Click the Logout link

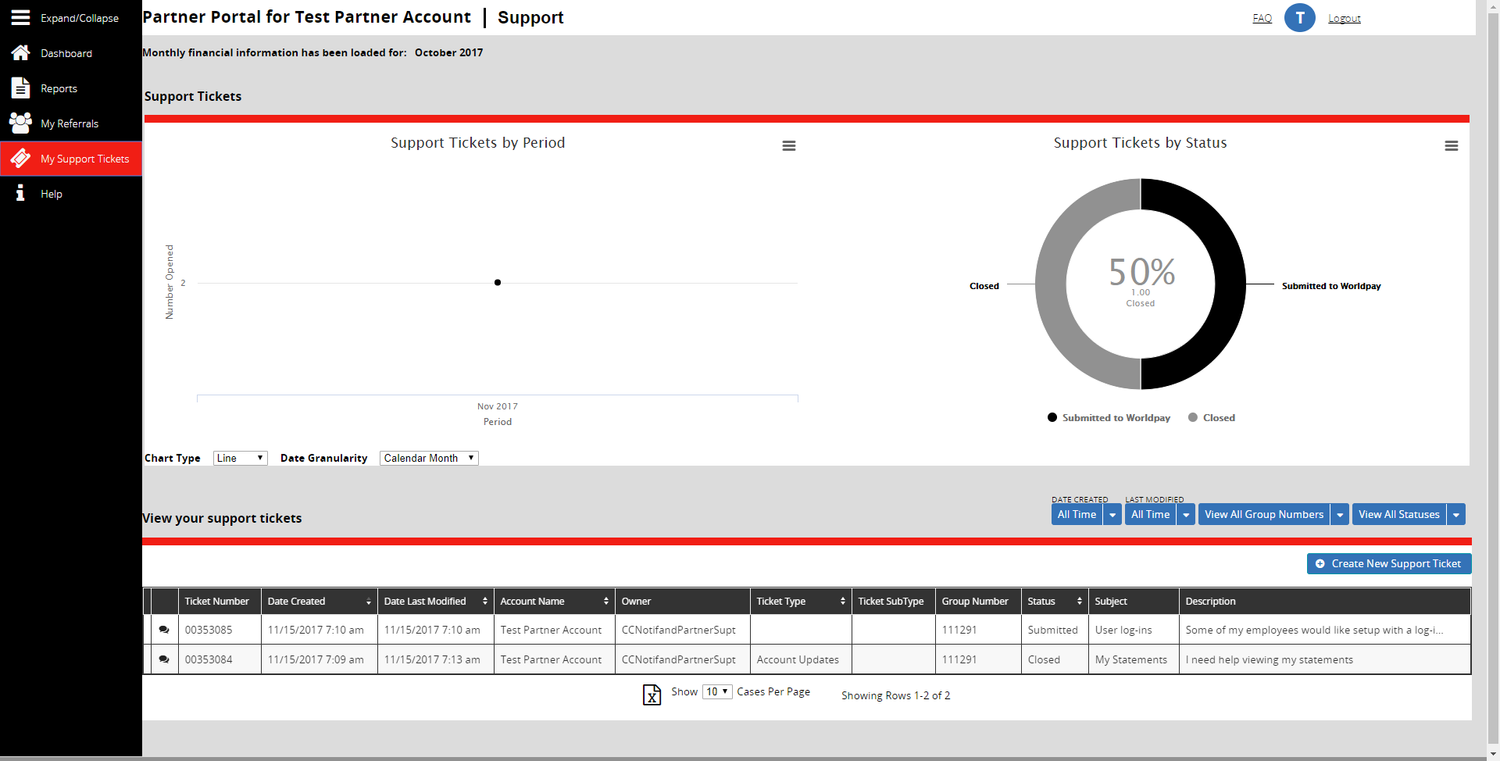pyautogui.click(x=1344, y=18)
